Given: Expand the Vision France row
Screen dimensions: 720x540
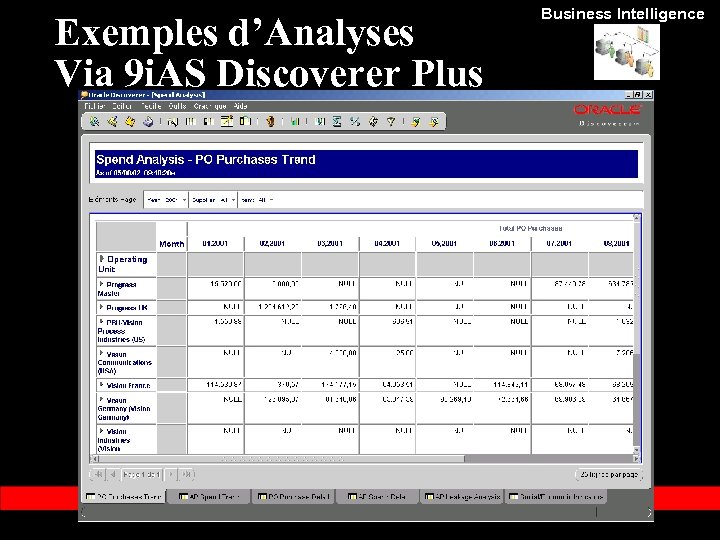Looking at the screenshot, I should click(101, 385).
